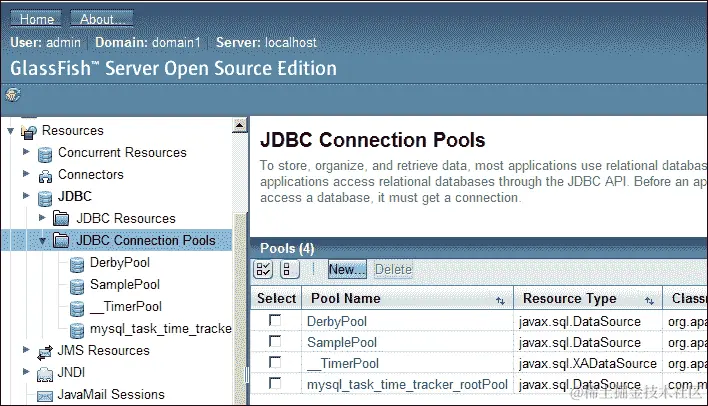Click the Connectors icon
Viewport: 708px width, 406px height.
pos(45,176)
